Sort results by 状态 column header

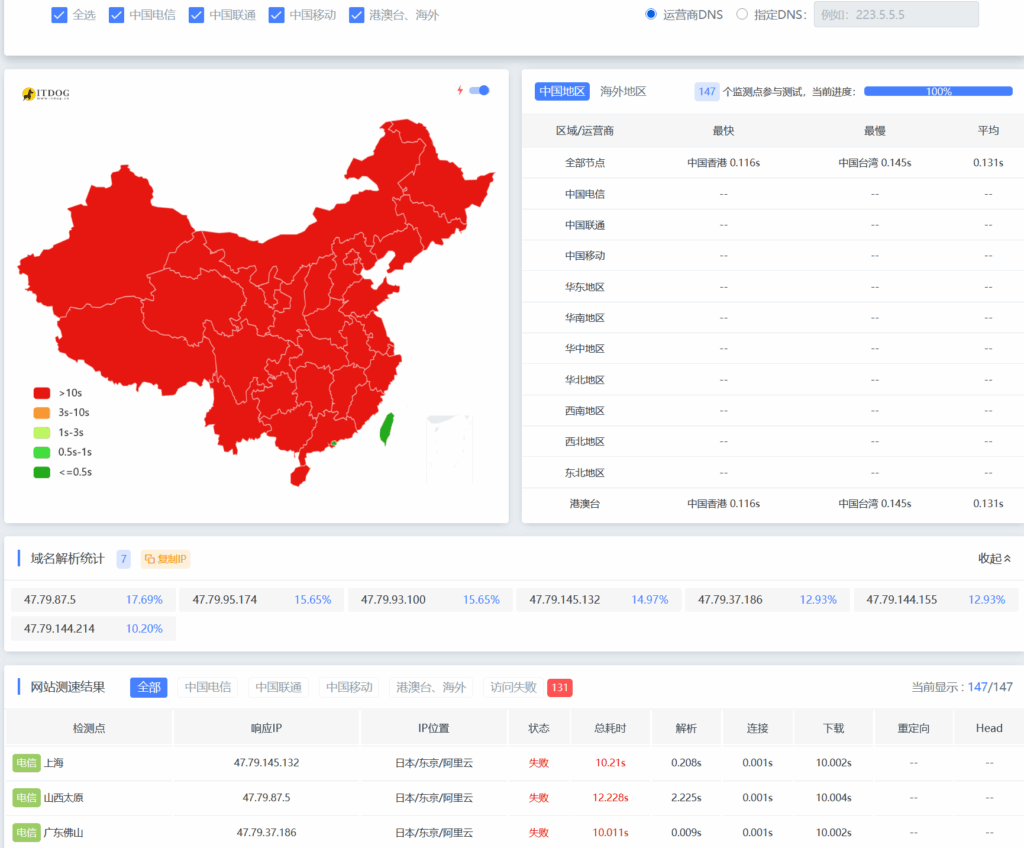(538, 728)
